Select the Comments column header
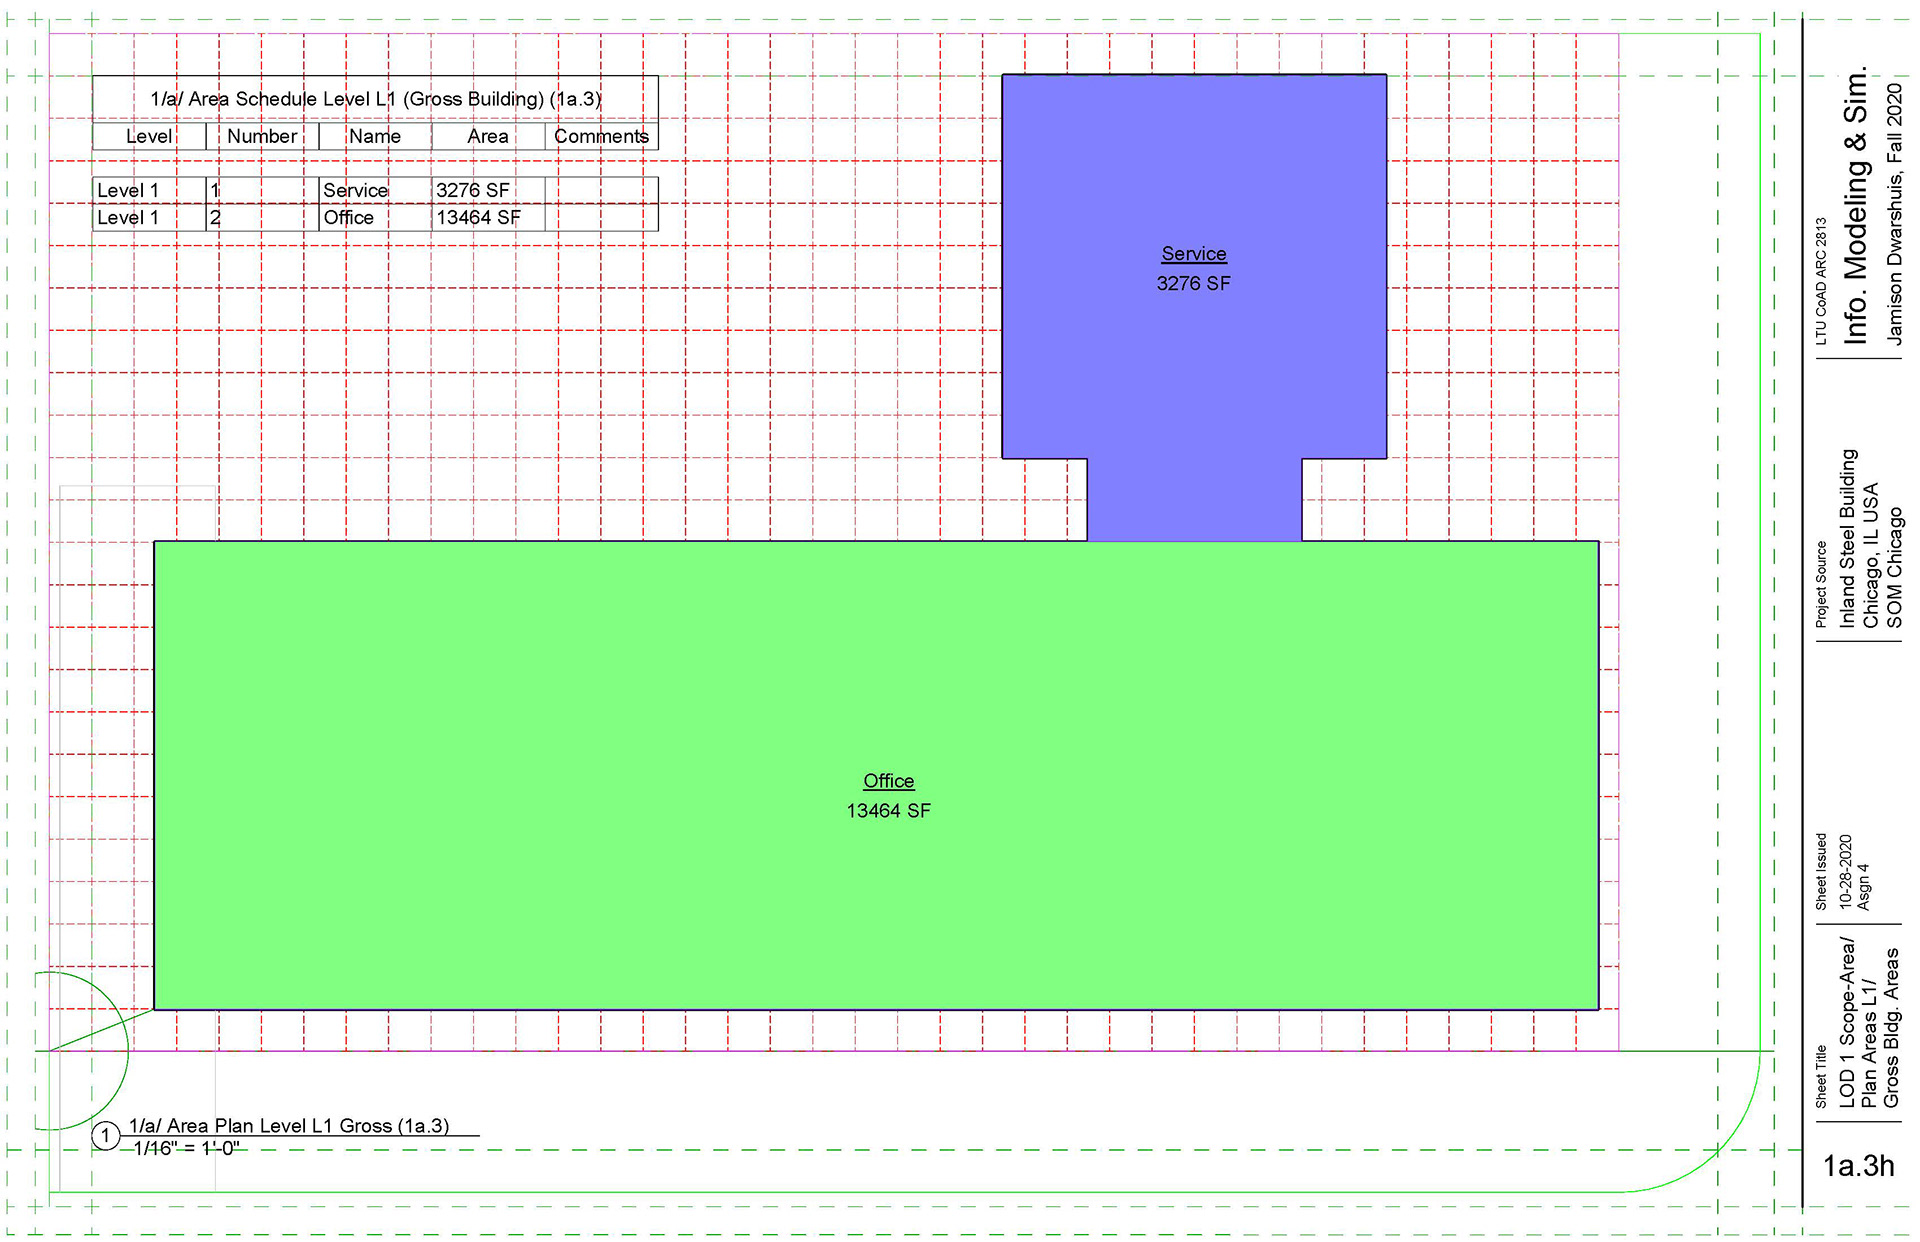1920x1242 pixels. point(601,137)
